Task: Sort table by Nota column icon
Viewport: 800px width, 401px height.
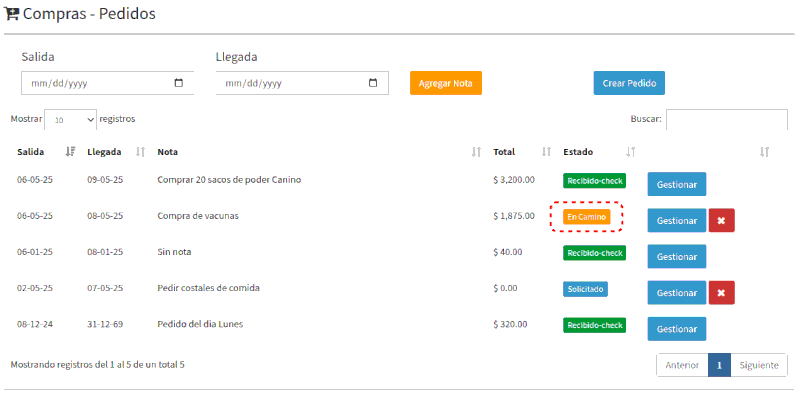Action: coord(477,152)
